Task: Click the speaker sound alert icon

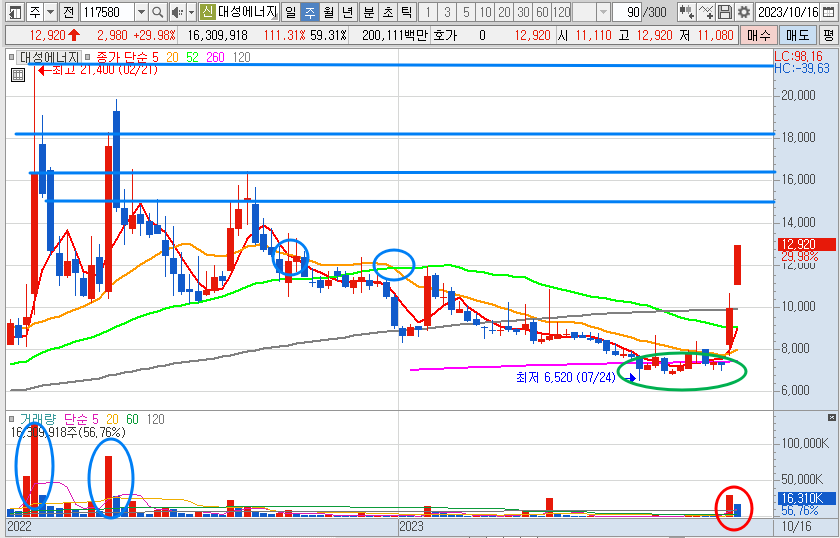Action: pyautogui.click(x=177, y=11)
